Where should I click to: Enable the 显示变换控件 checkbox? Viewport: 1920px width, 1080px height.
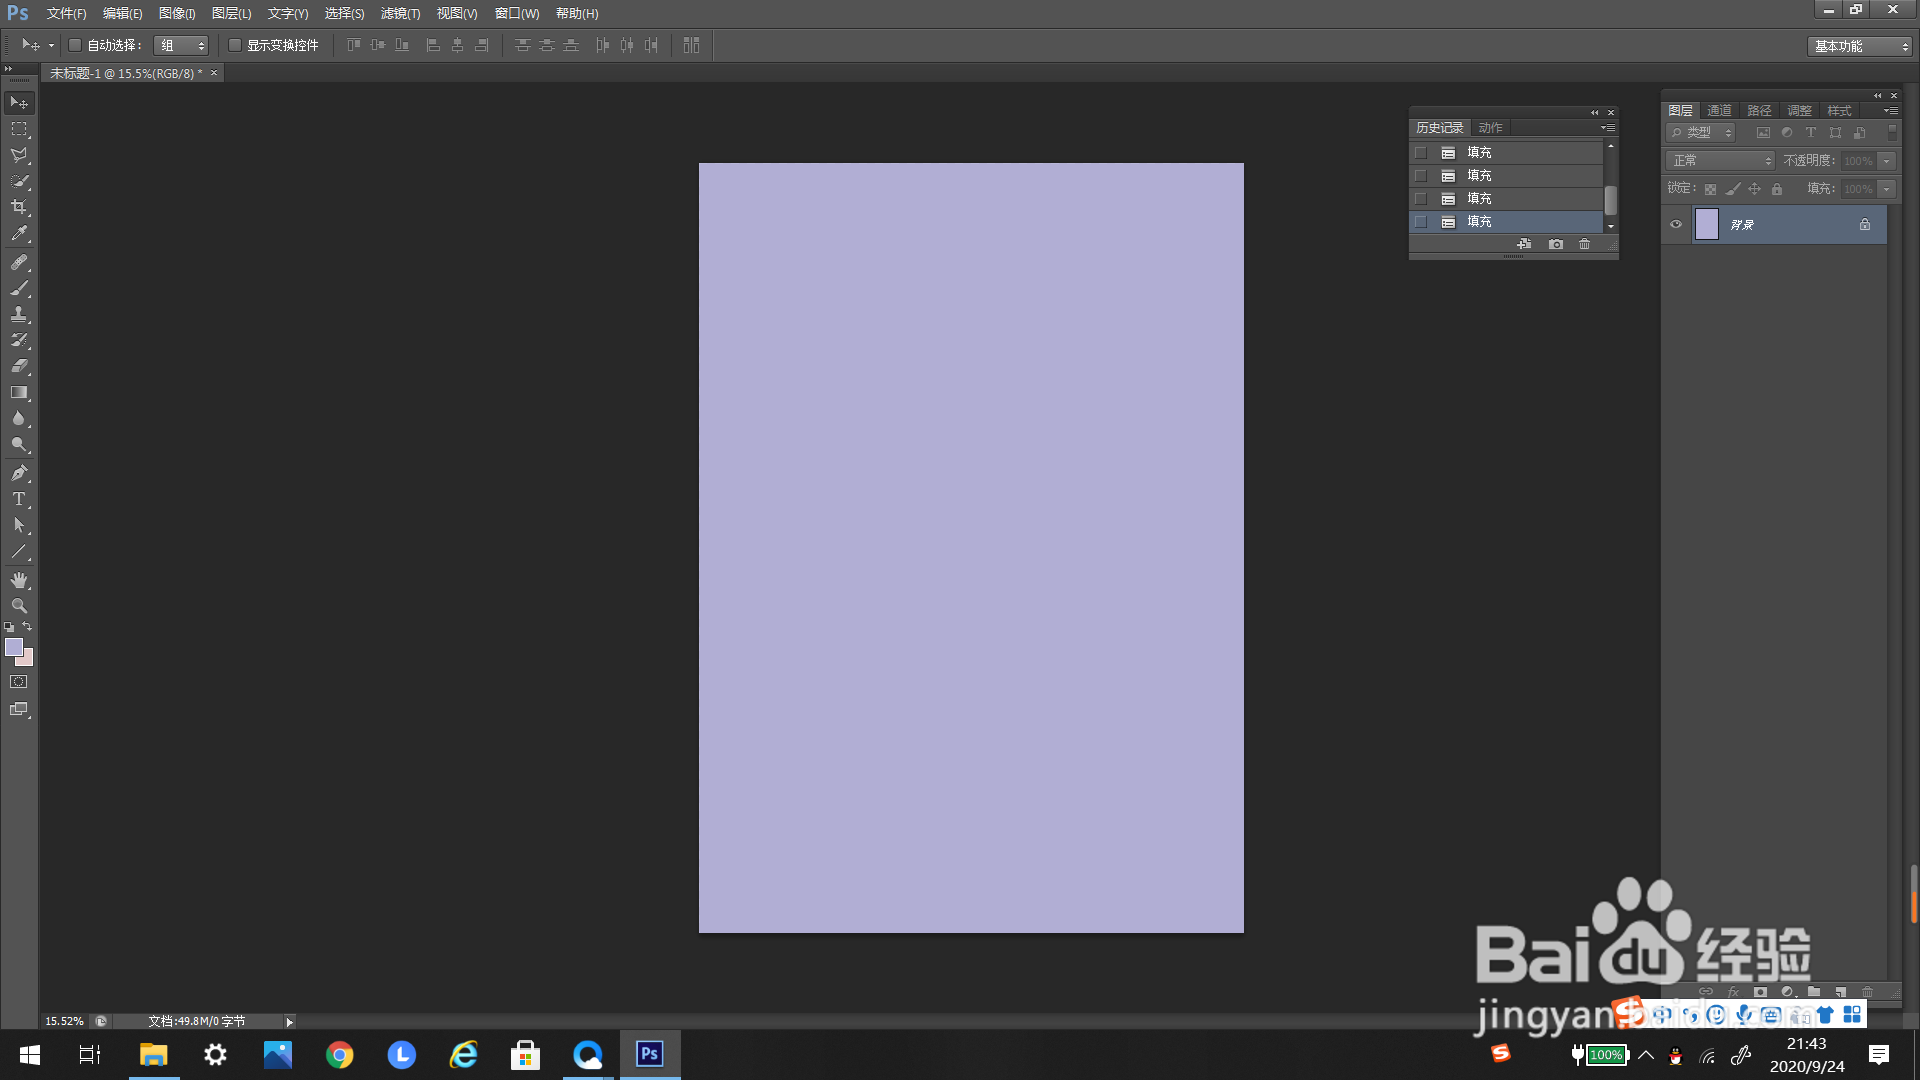(235, 45)
